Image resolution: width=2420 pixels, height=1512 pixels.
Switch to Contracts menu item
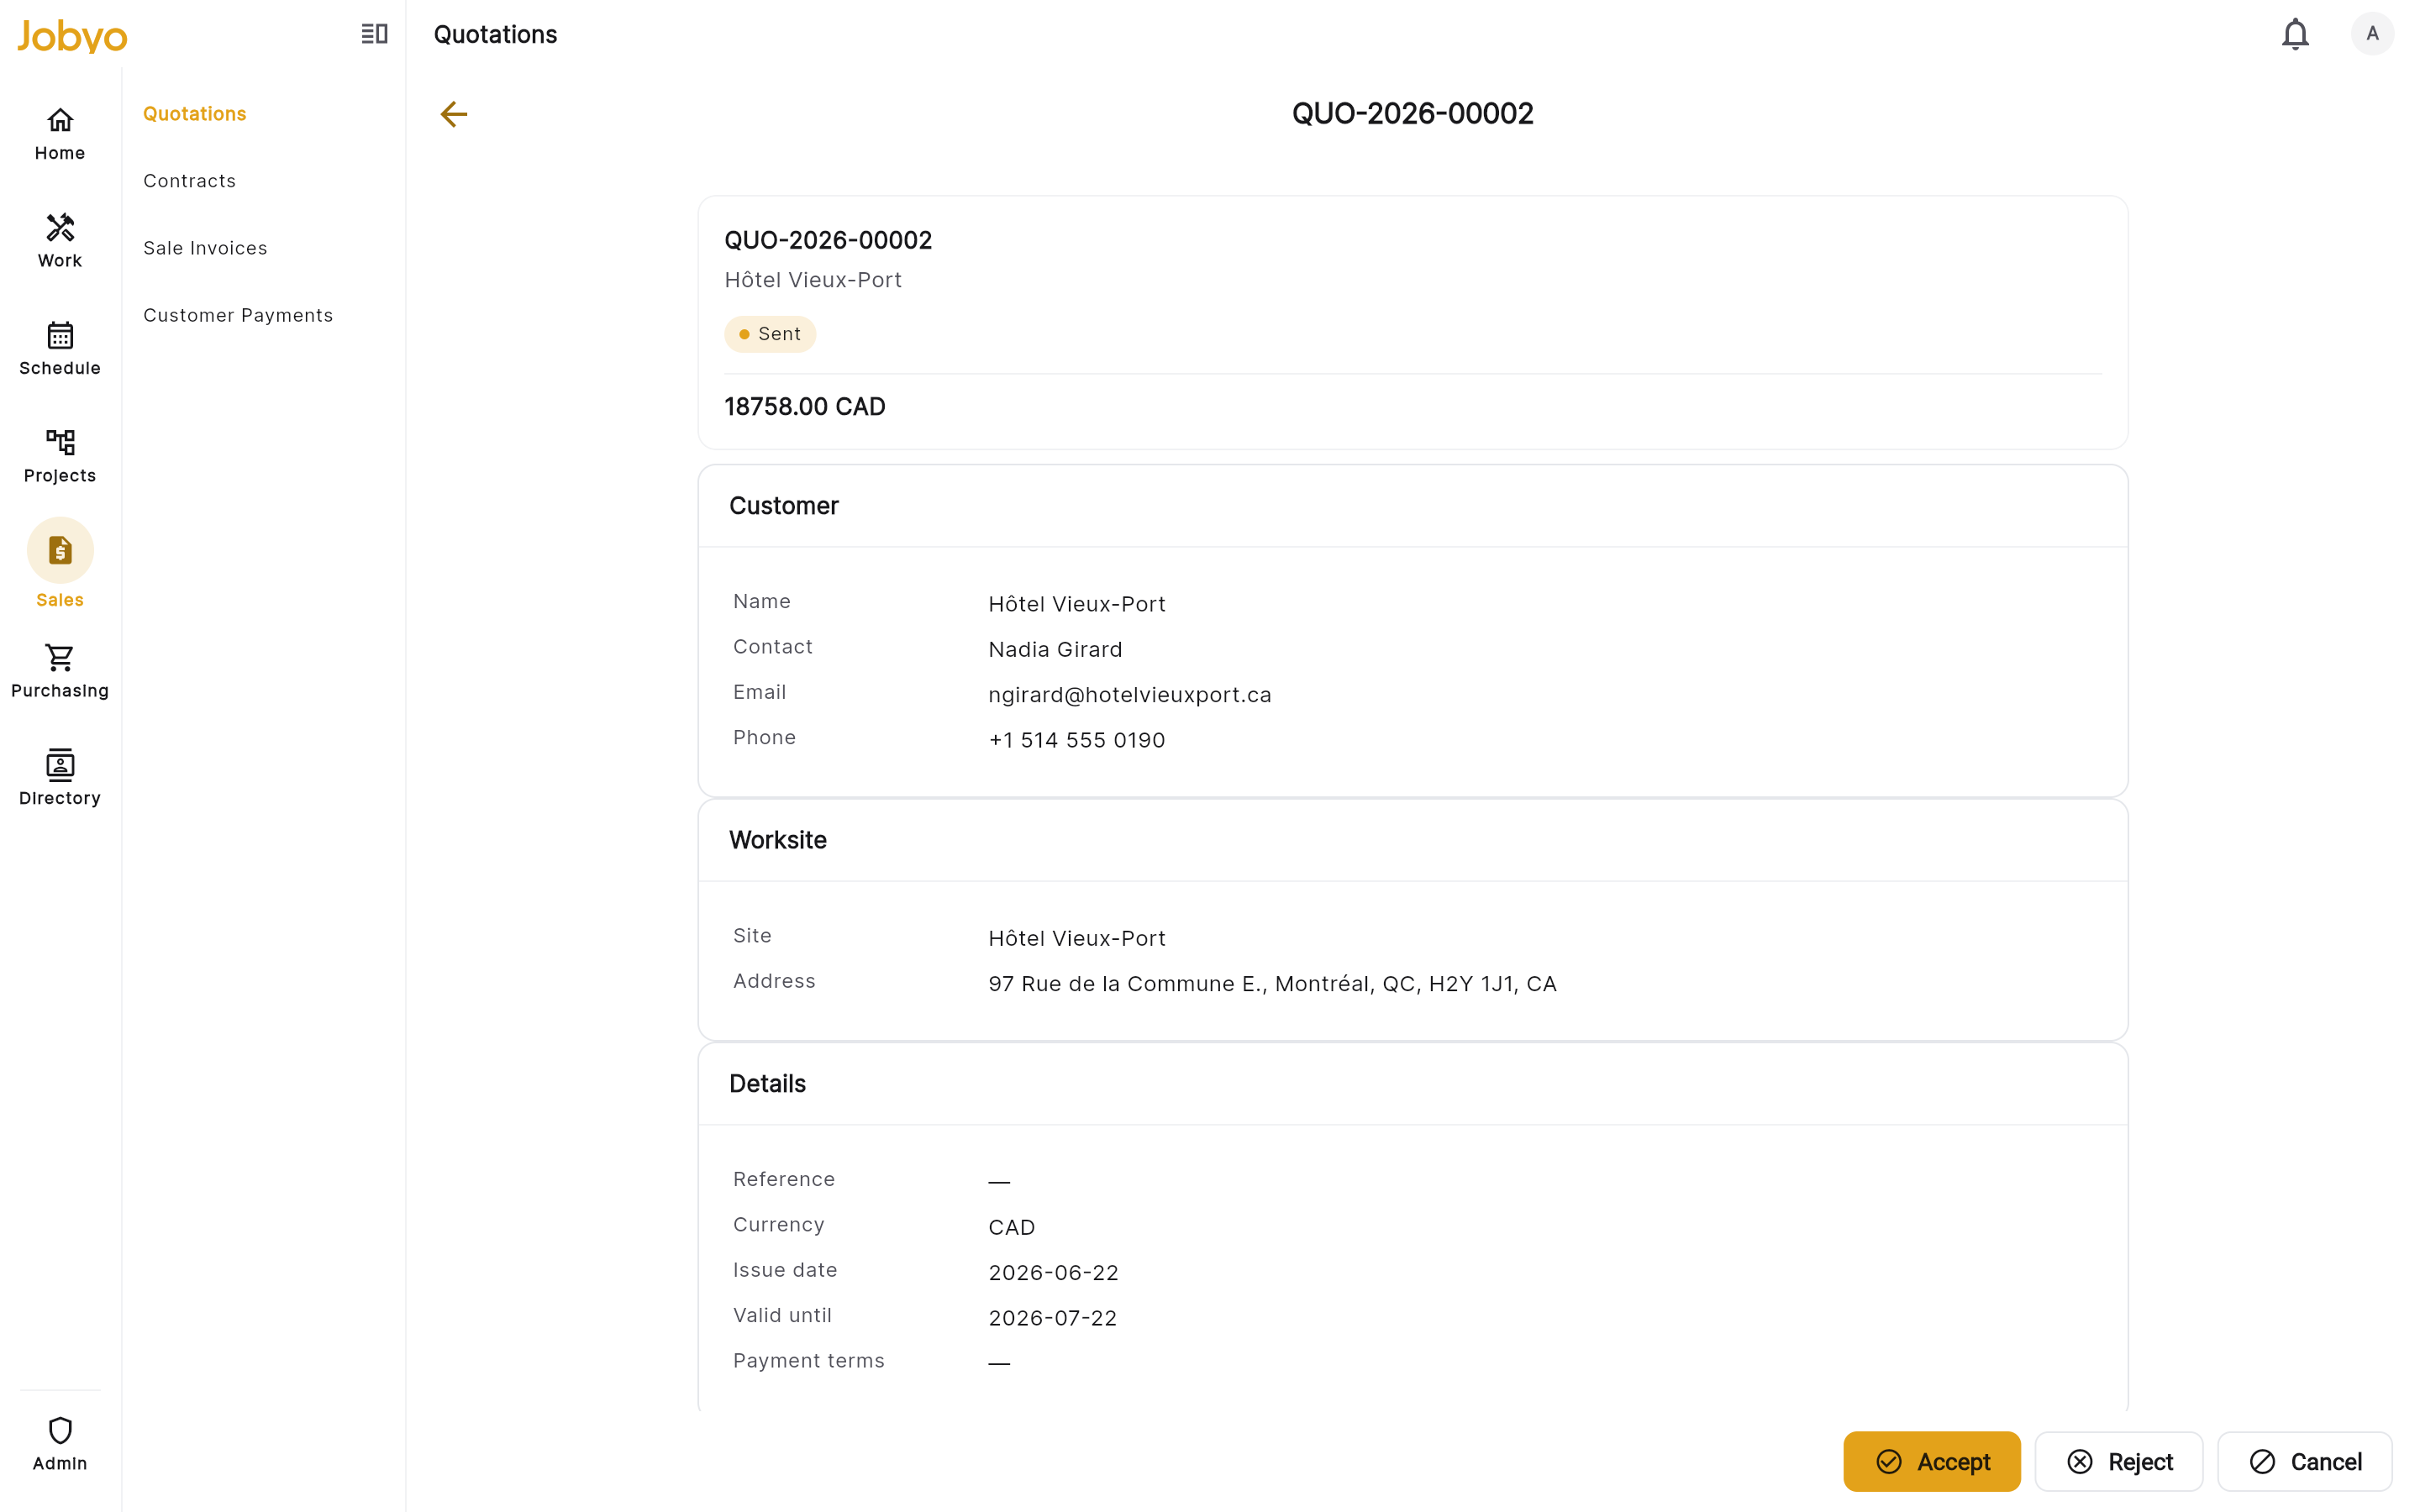189,181
